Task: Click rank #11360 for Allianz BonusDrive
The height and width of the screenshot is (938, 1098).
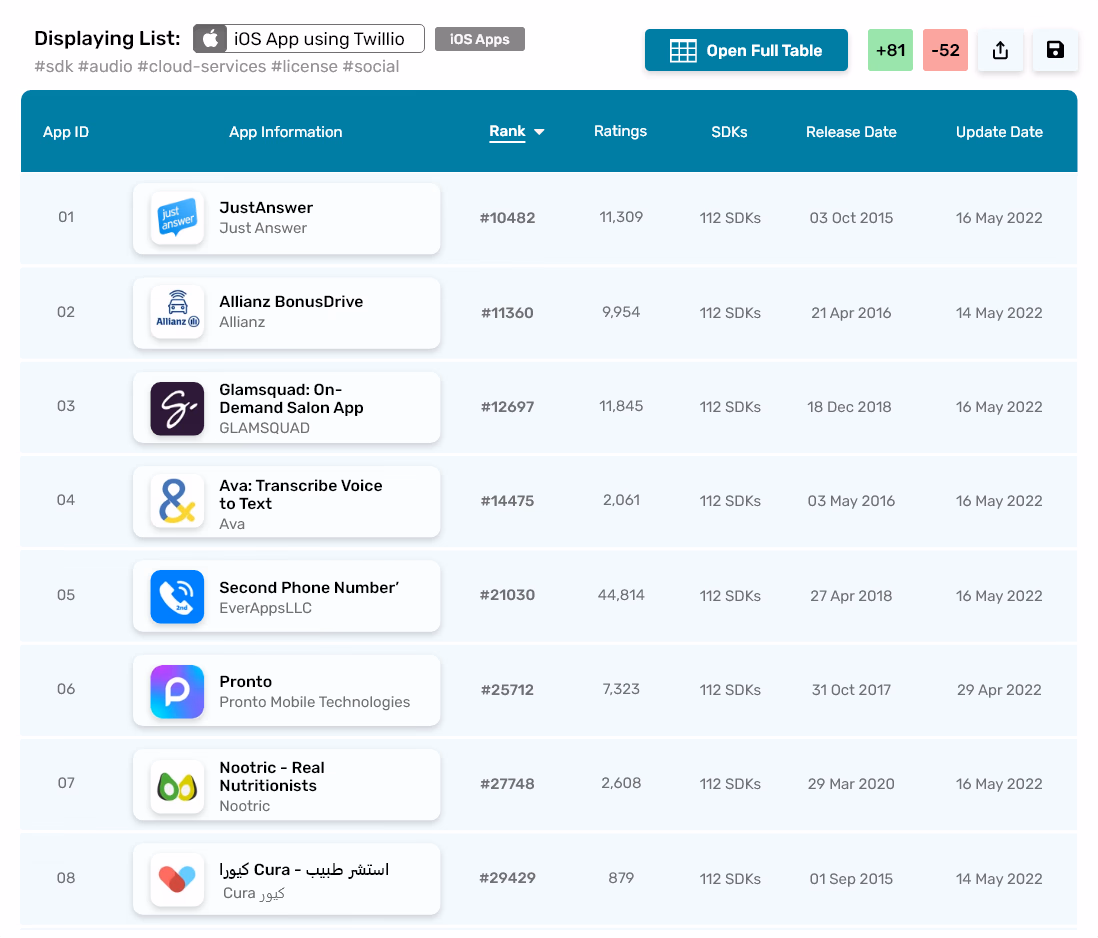Action: pos(507,313)
